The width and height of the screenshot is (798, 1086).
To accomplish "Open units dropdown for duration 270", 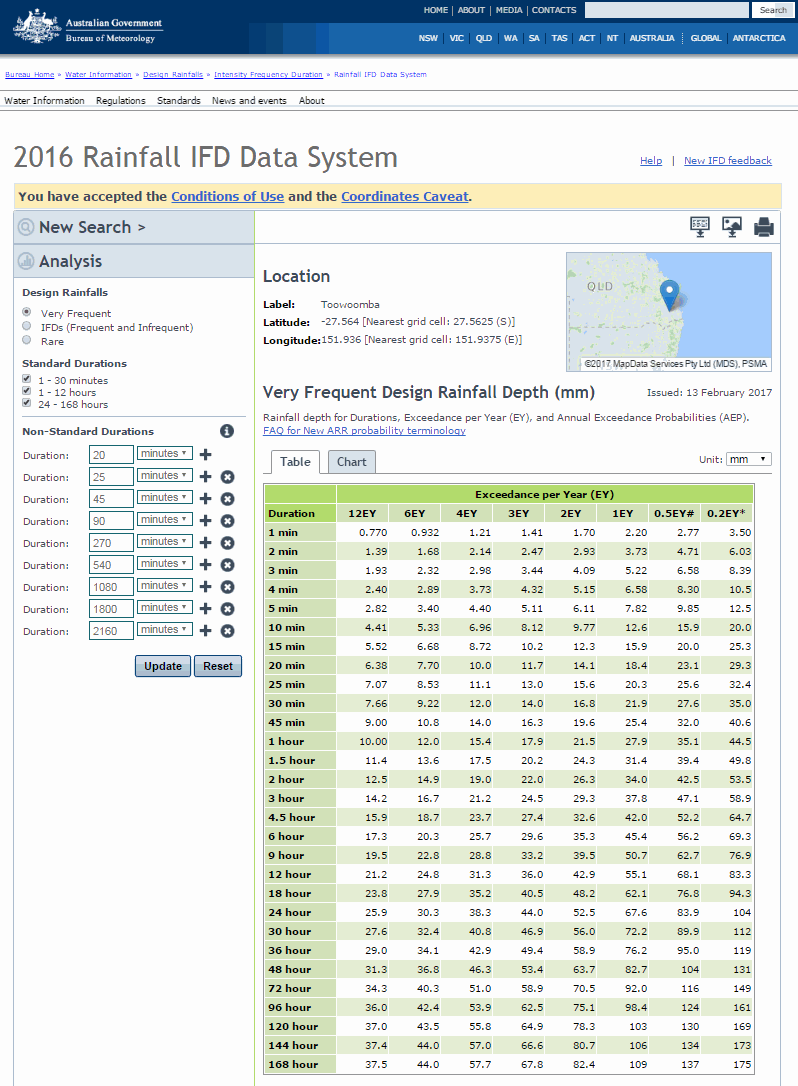I will [x=164, y=542].
